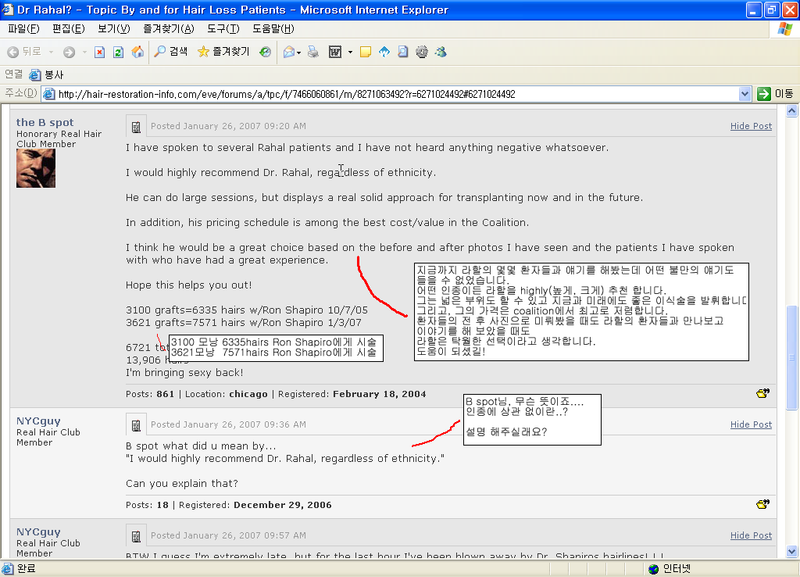This screenshot has width=800, height=577.
Task: Click the 연결 Links toolbar label
Action: 14,74
